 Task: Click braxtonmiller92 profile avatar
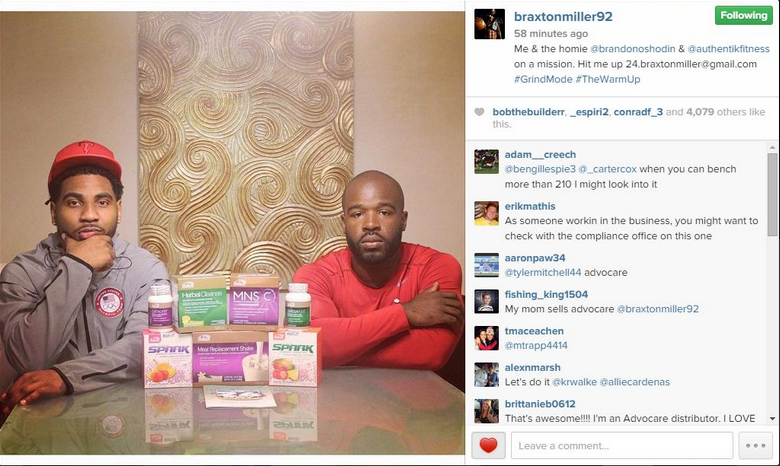tap(489, 24)
